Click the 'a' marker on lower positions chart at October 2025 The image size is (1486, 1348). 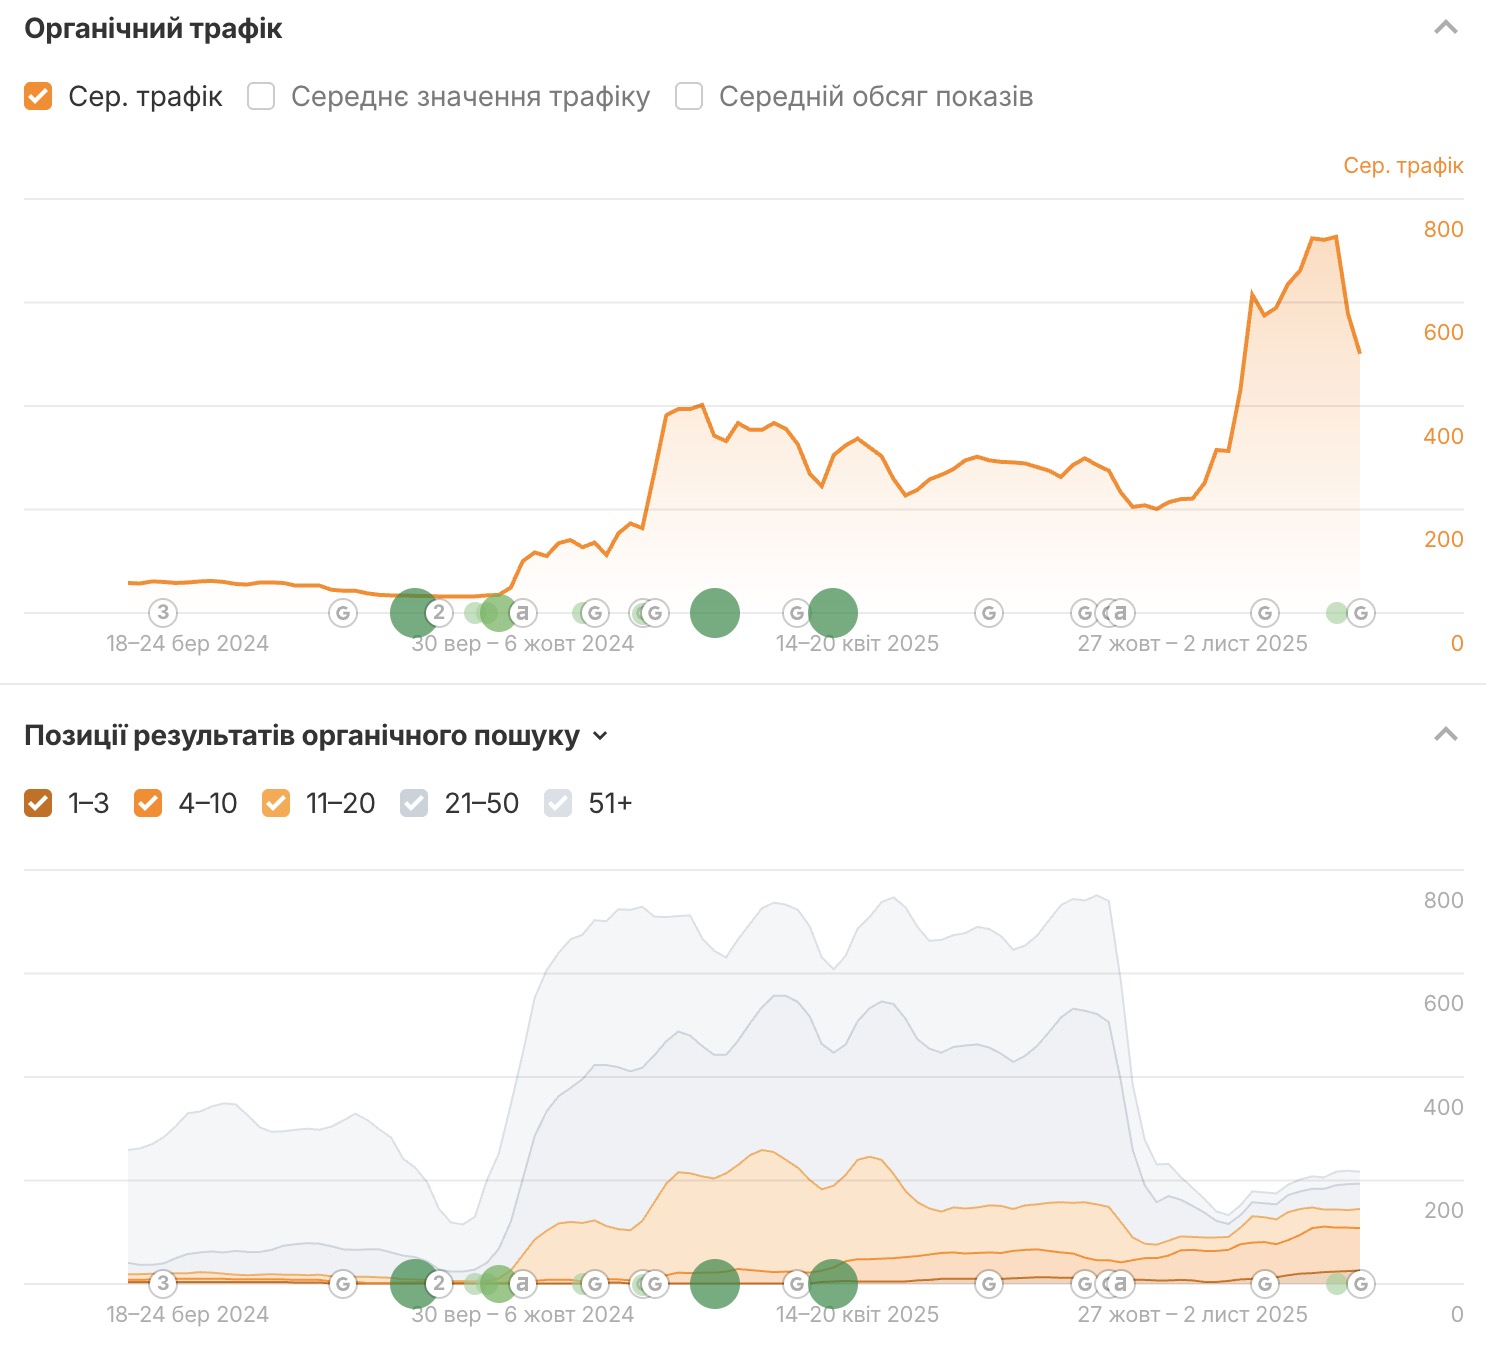point(1121,1283)
